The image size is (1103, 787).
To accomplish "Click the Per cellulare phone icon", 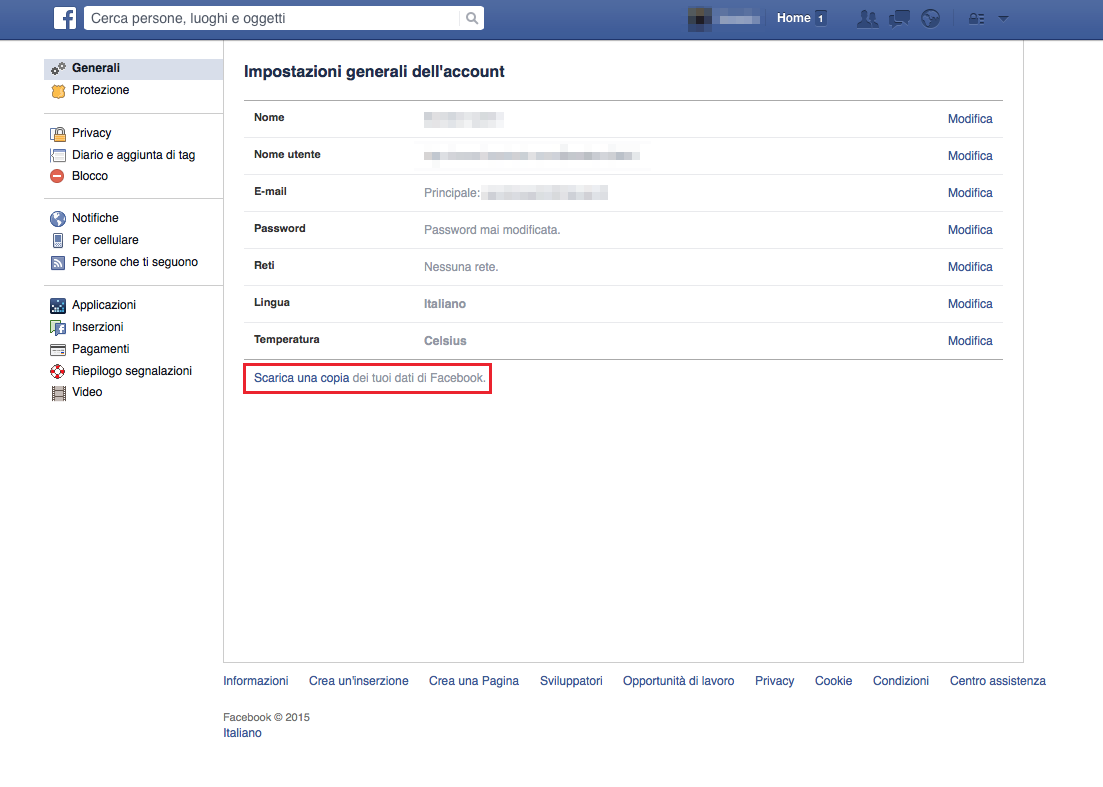I will click(58, 241).
